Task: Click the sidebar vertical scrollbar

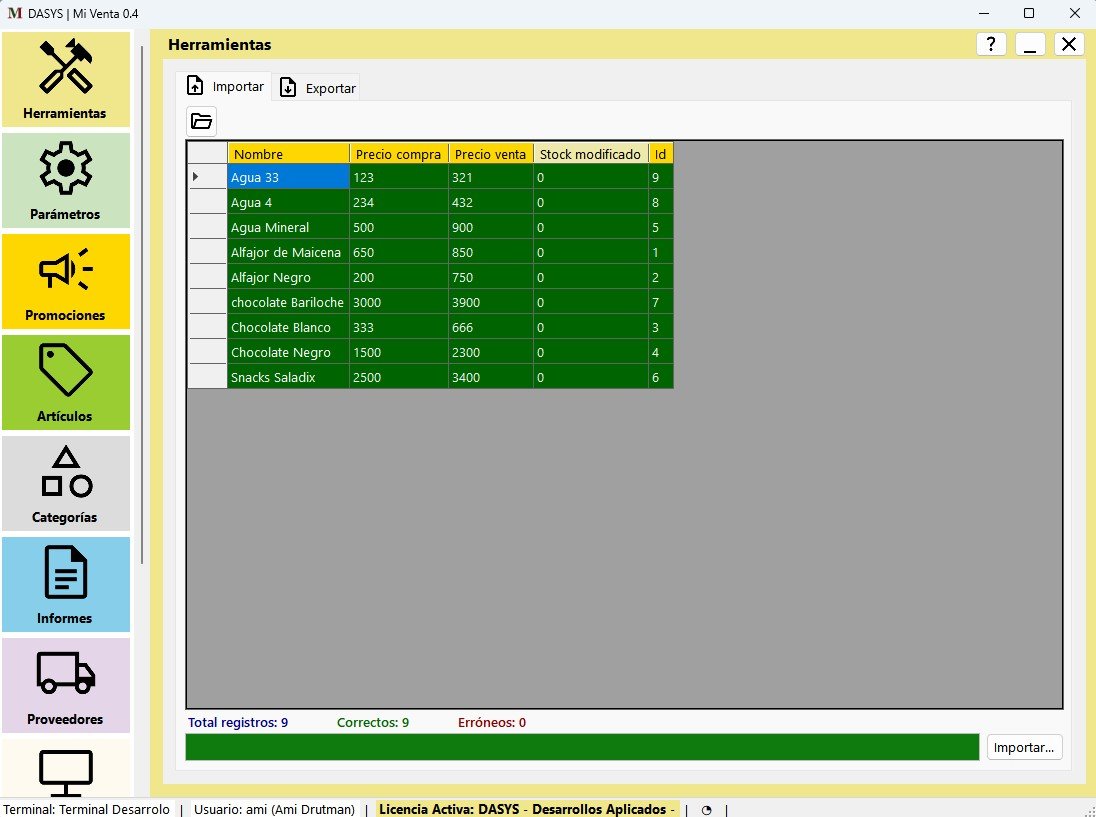Action: tap(143, 300)
